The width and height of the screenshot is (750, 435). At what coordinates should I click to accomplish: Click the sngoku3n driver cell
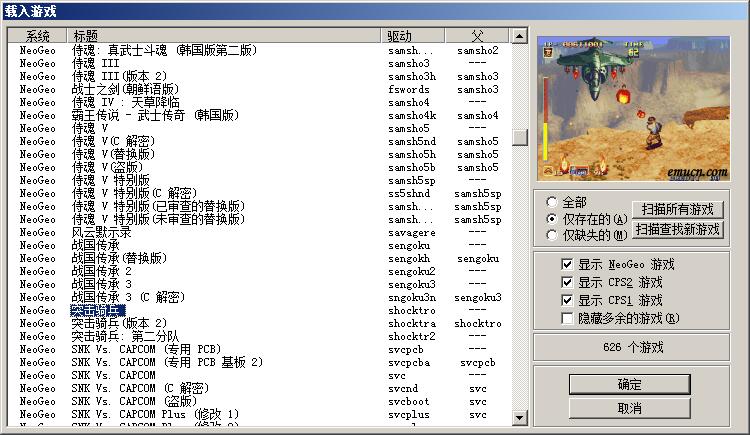tap(412, 297)
